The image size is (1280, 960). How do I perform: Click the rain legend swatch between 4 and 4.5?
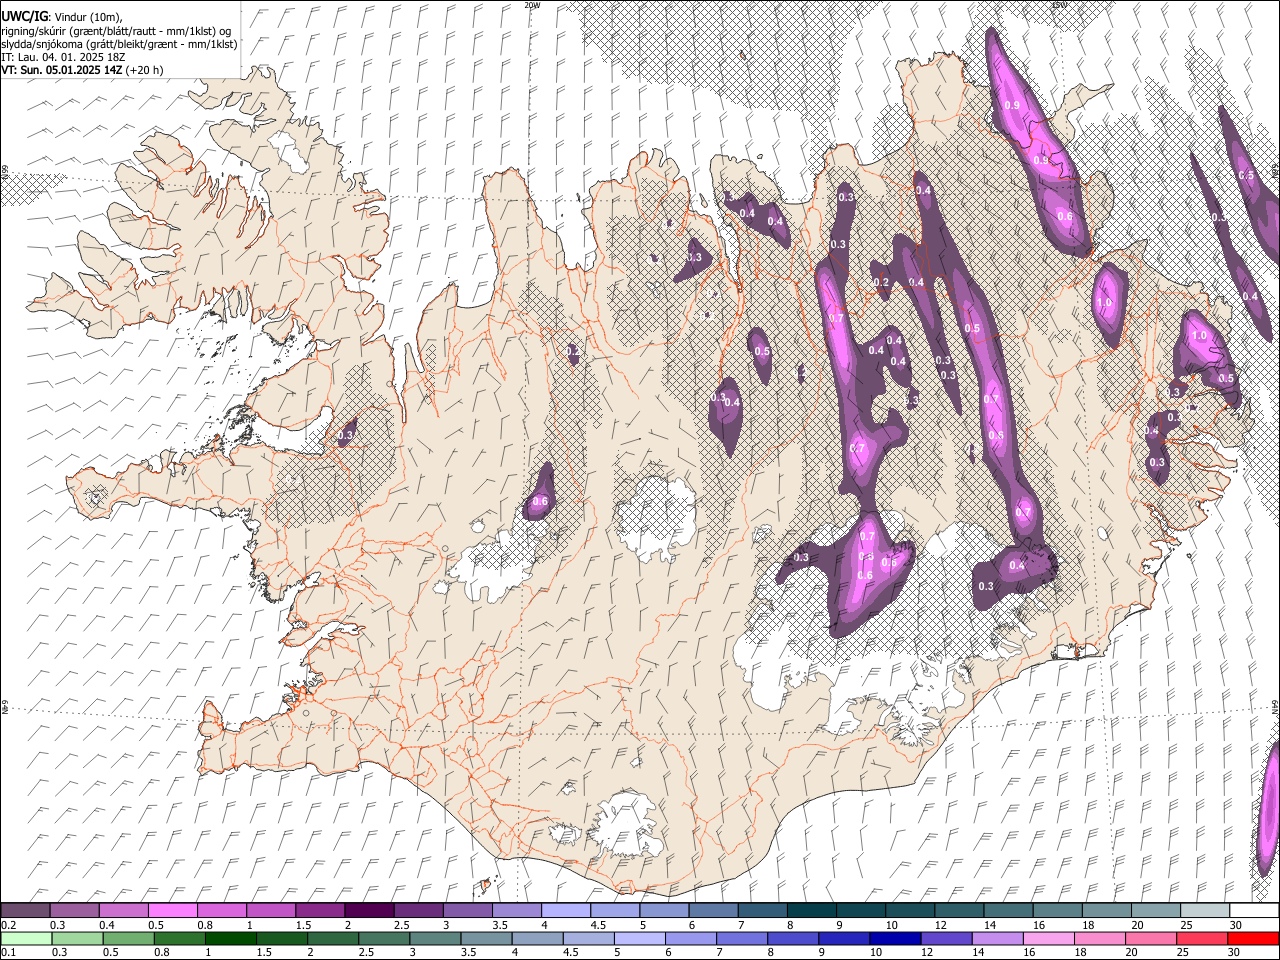coord(536,939)
